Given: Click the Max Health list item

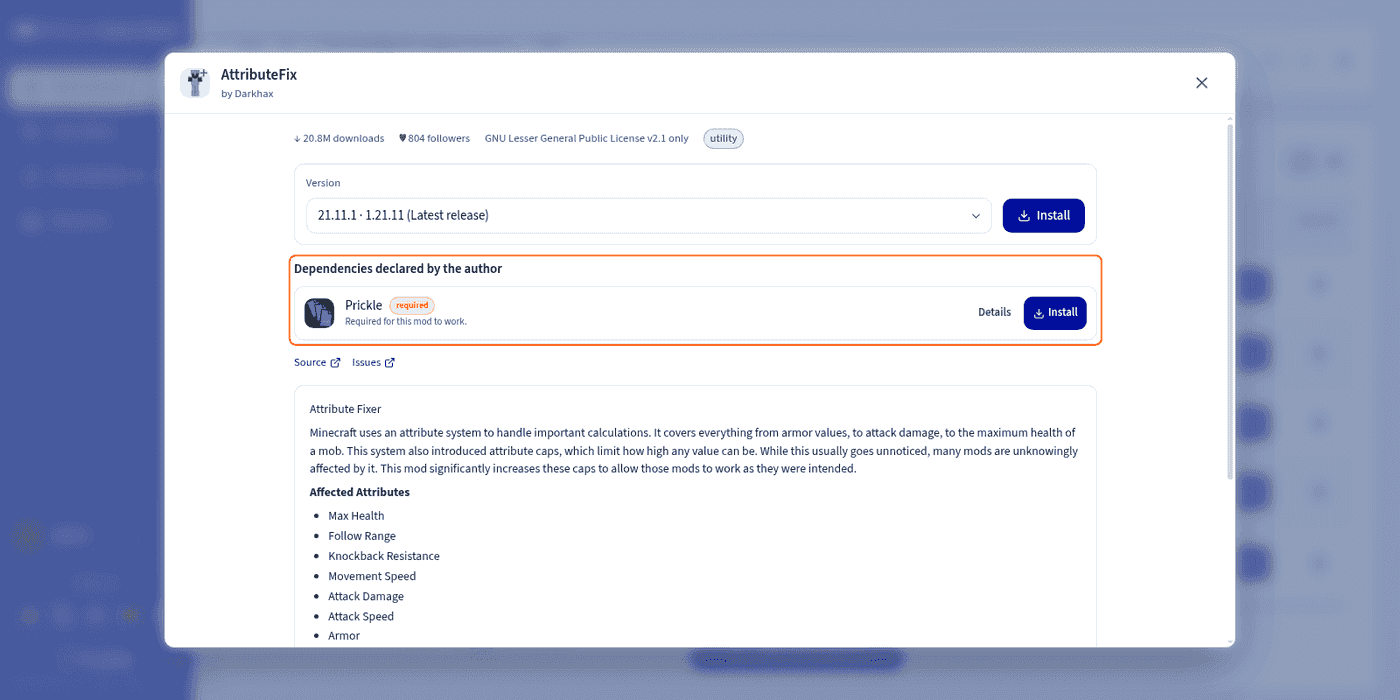Looking at the screenshot, I should 356,516.
